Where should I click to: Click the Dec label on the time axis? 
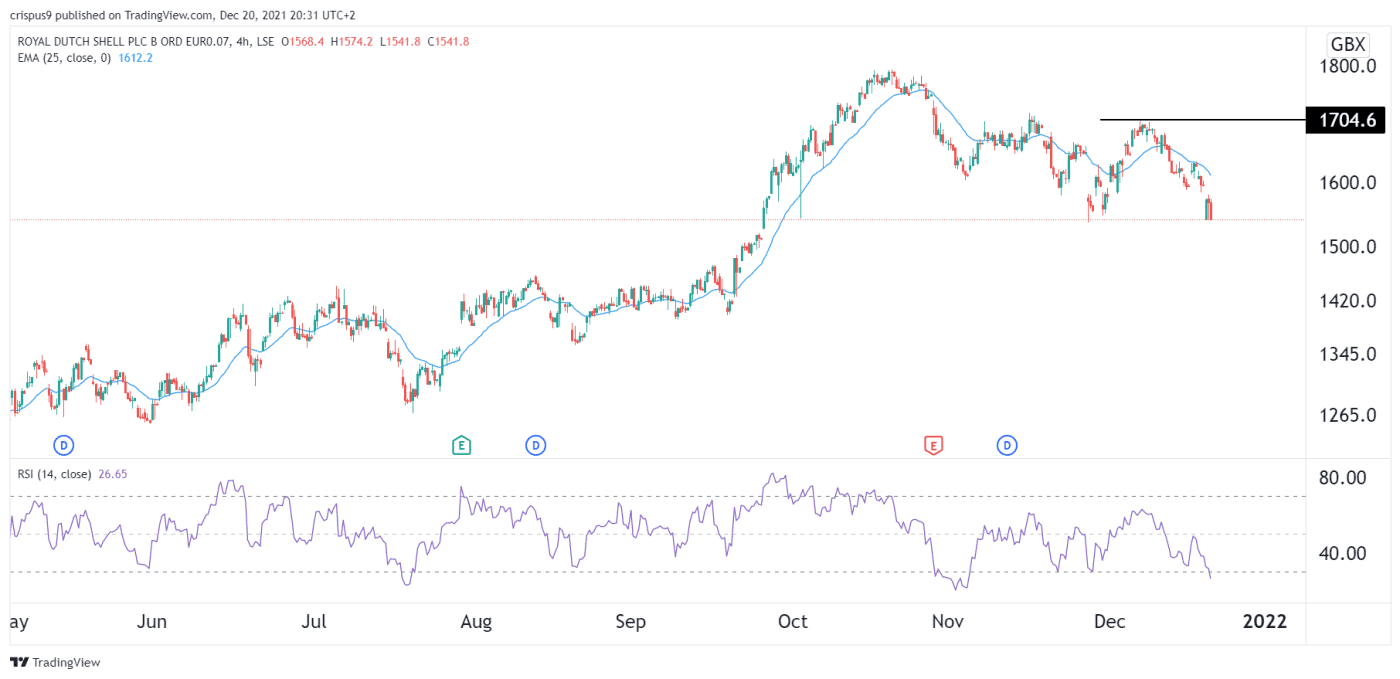point(1109,621)
